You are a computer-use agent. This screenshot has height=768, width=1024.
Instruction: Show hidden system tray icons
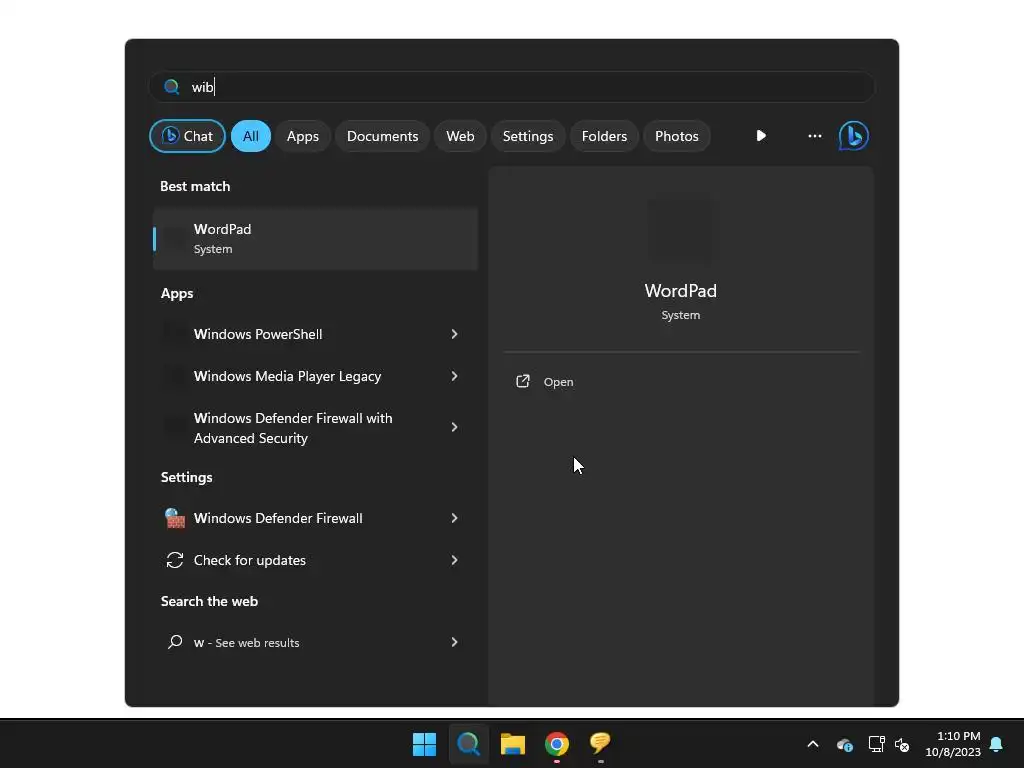click(x=813, y=744)
